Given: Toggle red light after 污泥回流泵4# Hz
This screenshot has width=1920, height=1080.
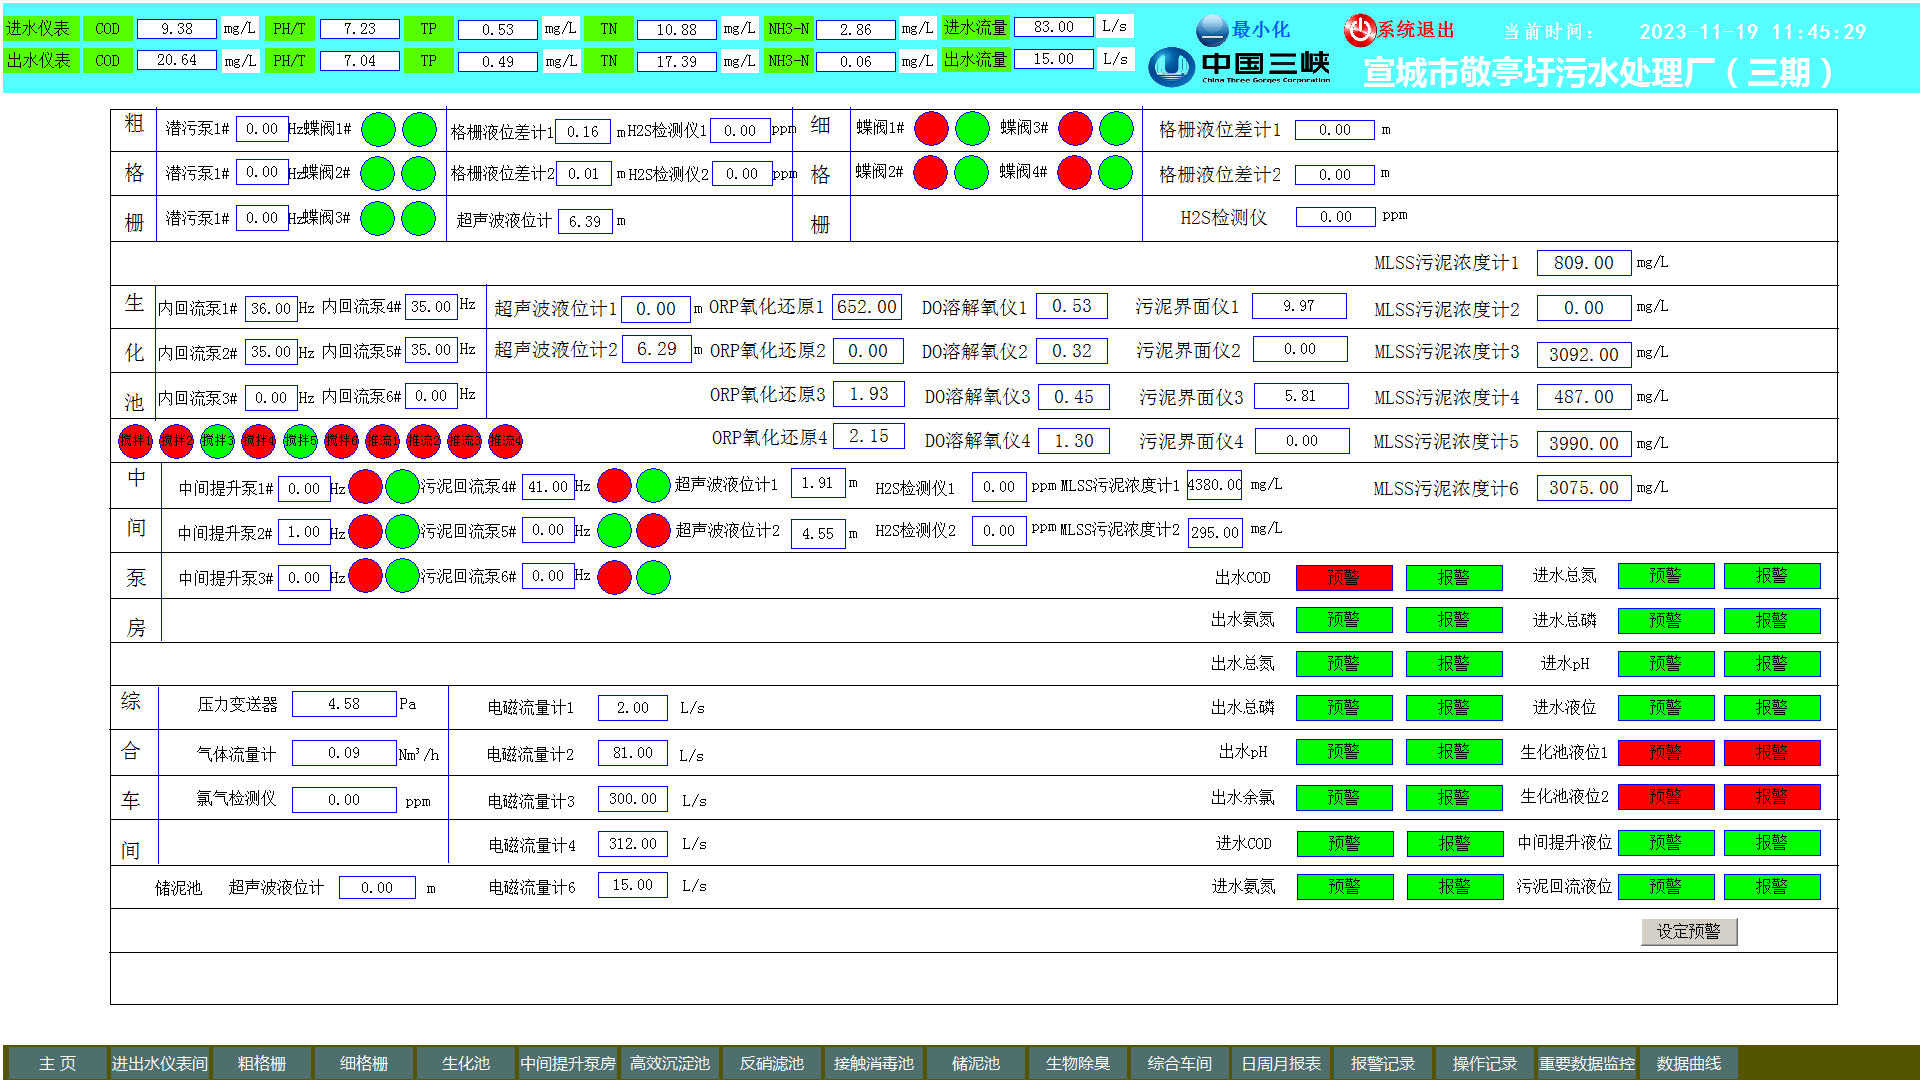Looking at the screenshot, I should click(614, 487).
